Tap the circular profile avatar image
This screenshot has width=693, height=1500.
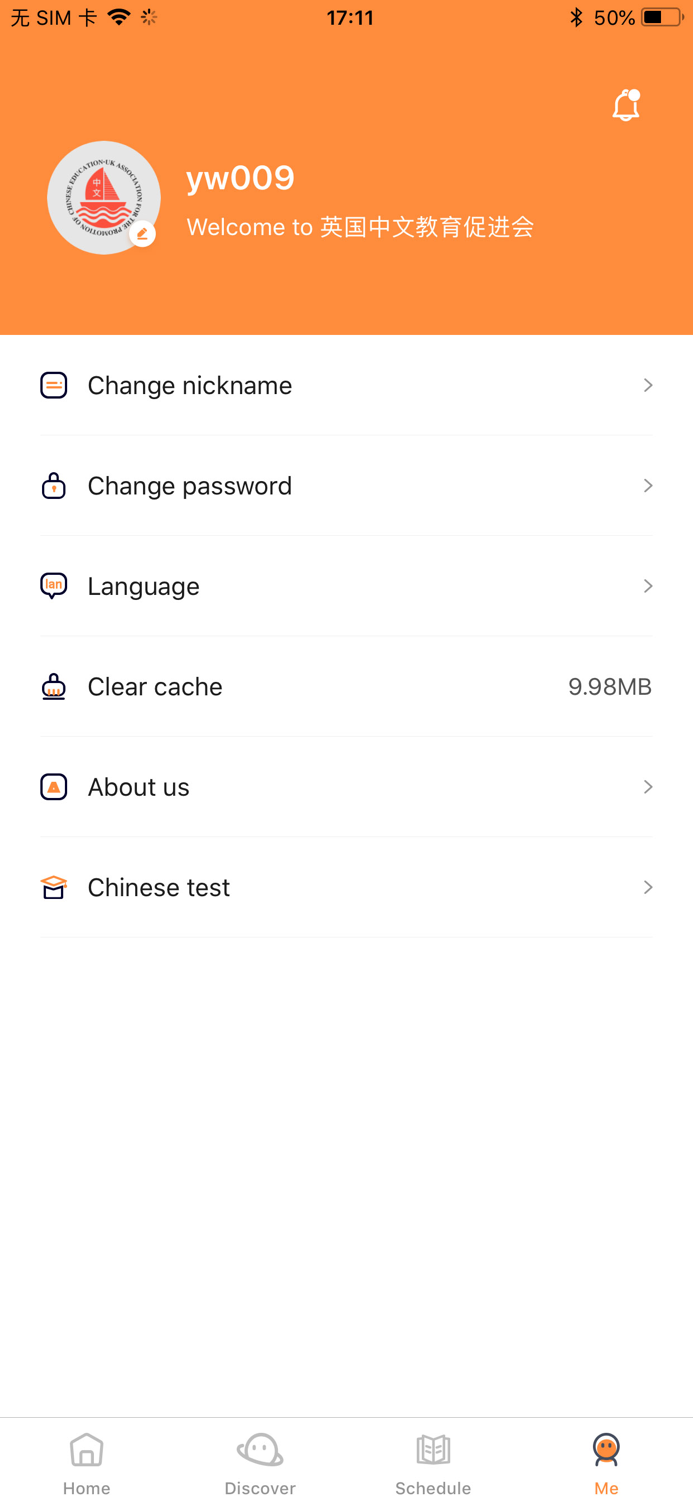pyautogui.click(x=103, y=198)
